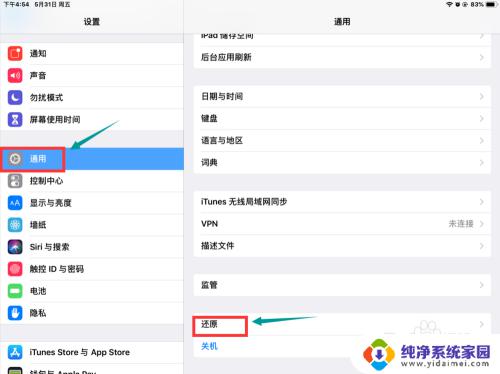Open 控制中心 in the sidebar
This screenshot has width=500, height=374.
92,181
